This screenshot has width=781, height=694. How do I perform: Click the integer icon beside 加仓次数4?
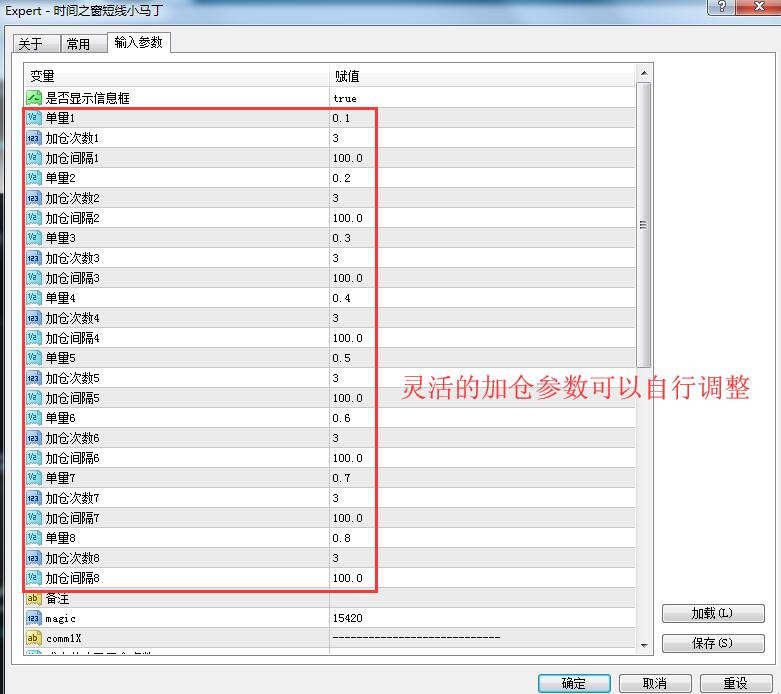coord(33,318)
